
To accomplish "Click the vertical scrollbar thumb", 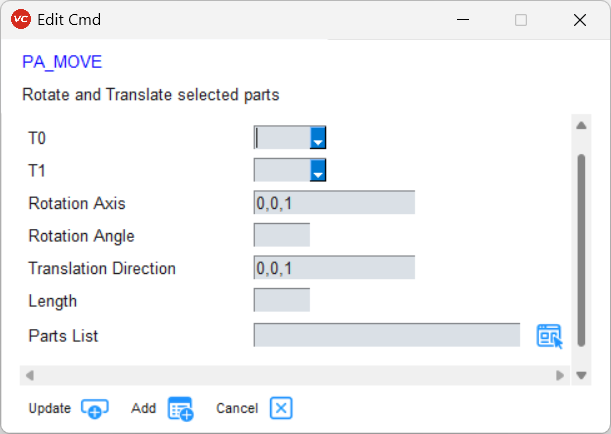I will 581,250.
